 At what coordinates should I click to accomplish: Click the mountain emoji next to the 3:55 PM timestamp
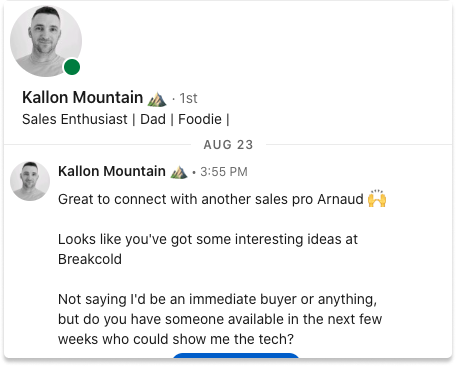pos(179,172)
